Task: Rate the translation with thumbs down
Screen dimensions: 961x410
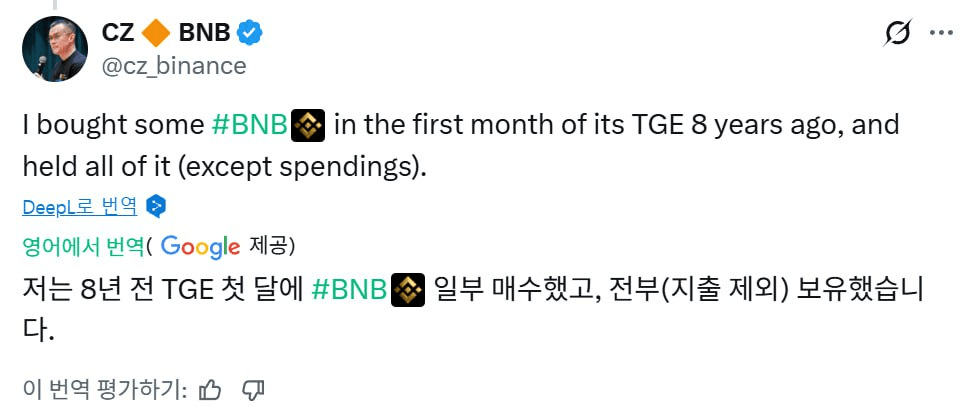Action: (x=253, y=389)
